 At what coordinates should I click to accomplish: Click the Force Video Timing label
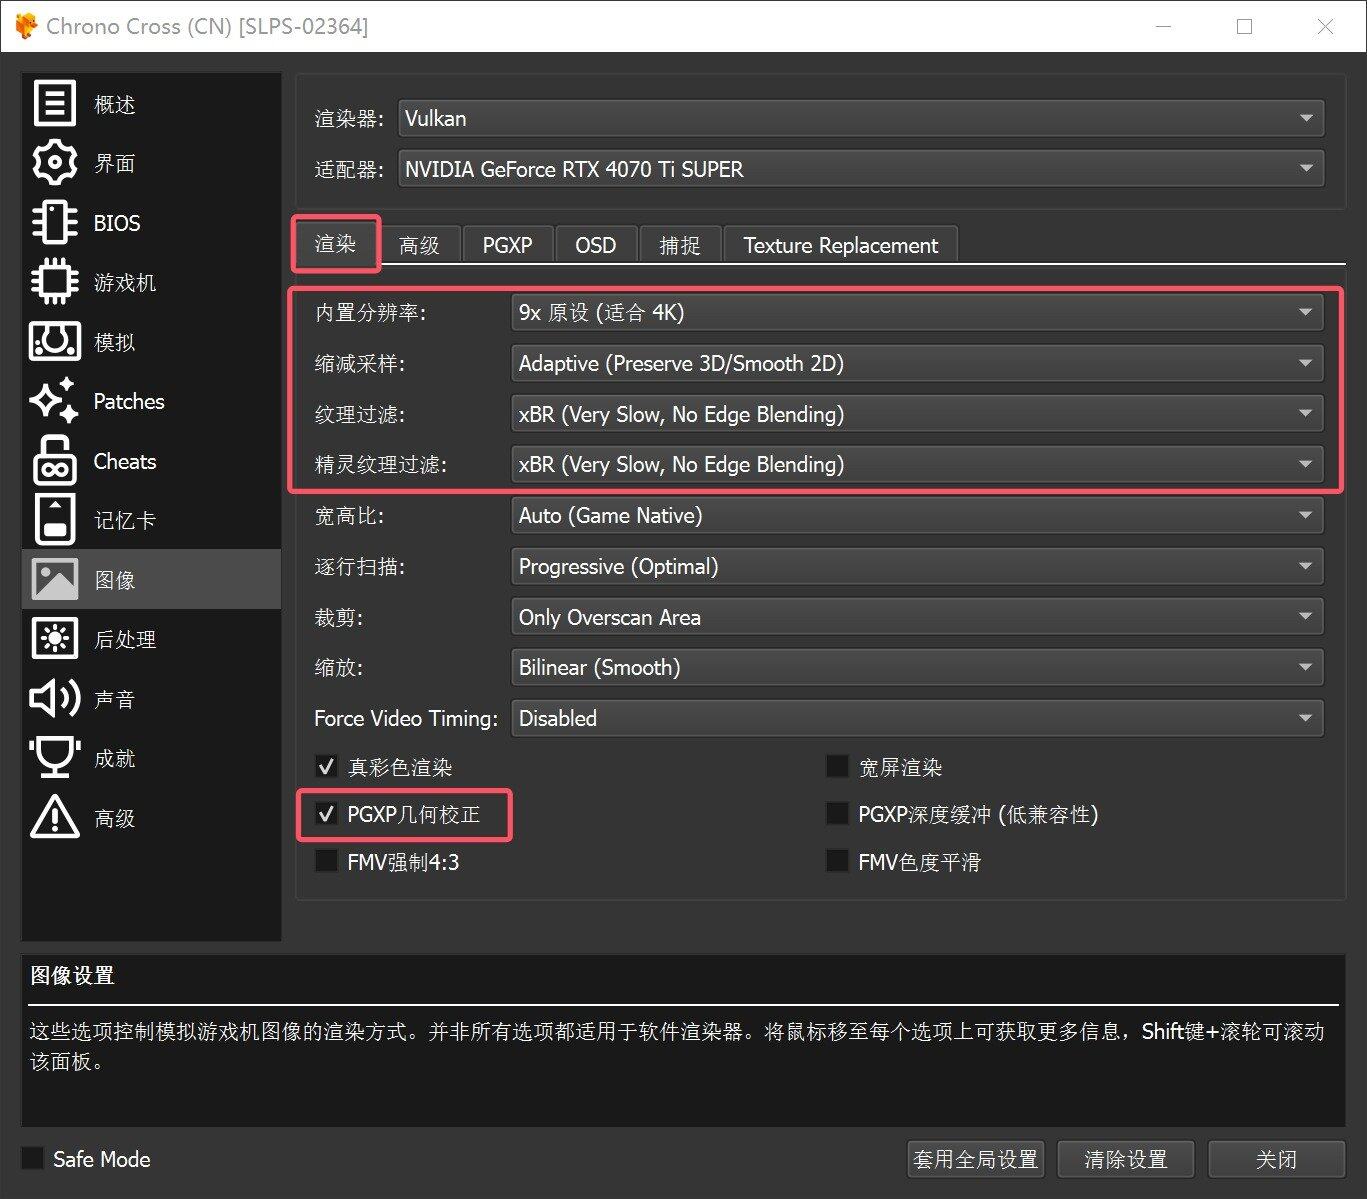(406, 718)
